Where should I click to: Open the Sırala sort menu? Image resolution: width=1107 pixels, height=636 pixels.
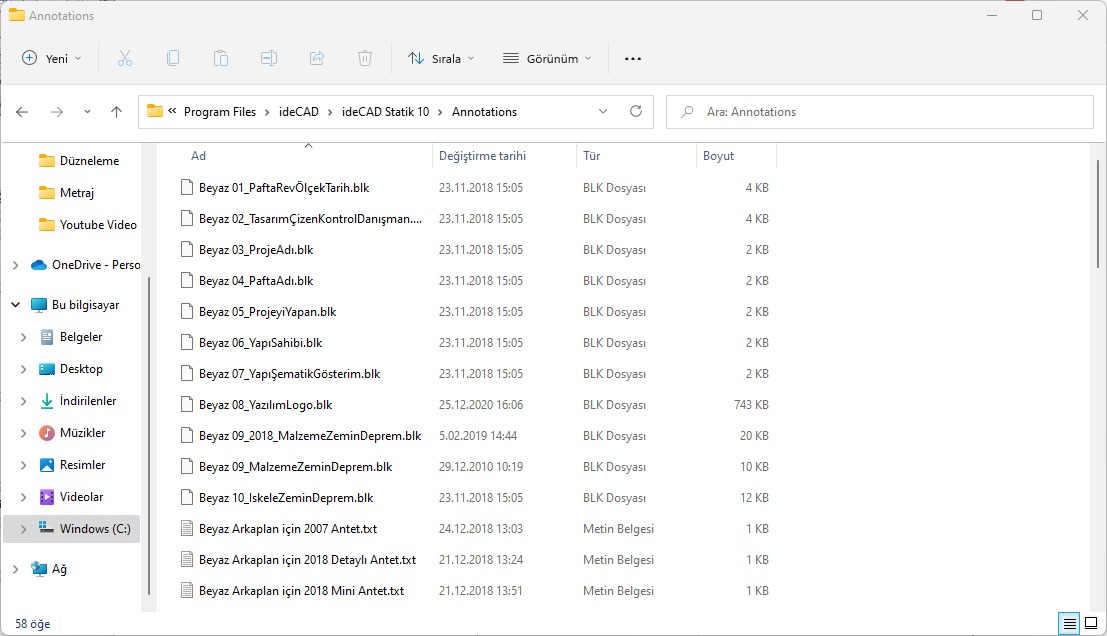pyautogui.click(x=441, y=59)
